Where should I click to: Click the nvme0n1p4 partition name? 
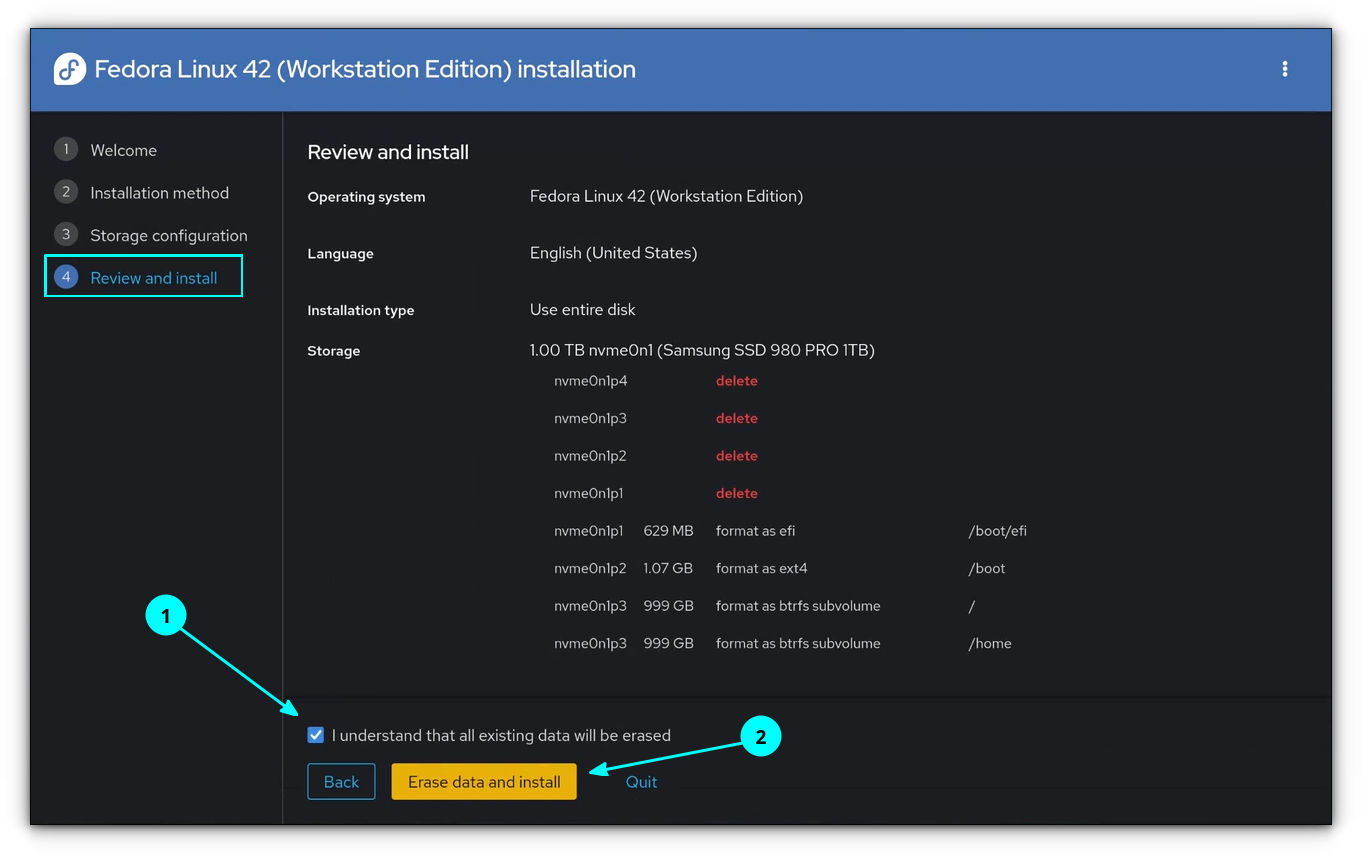click(590, 381)
